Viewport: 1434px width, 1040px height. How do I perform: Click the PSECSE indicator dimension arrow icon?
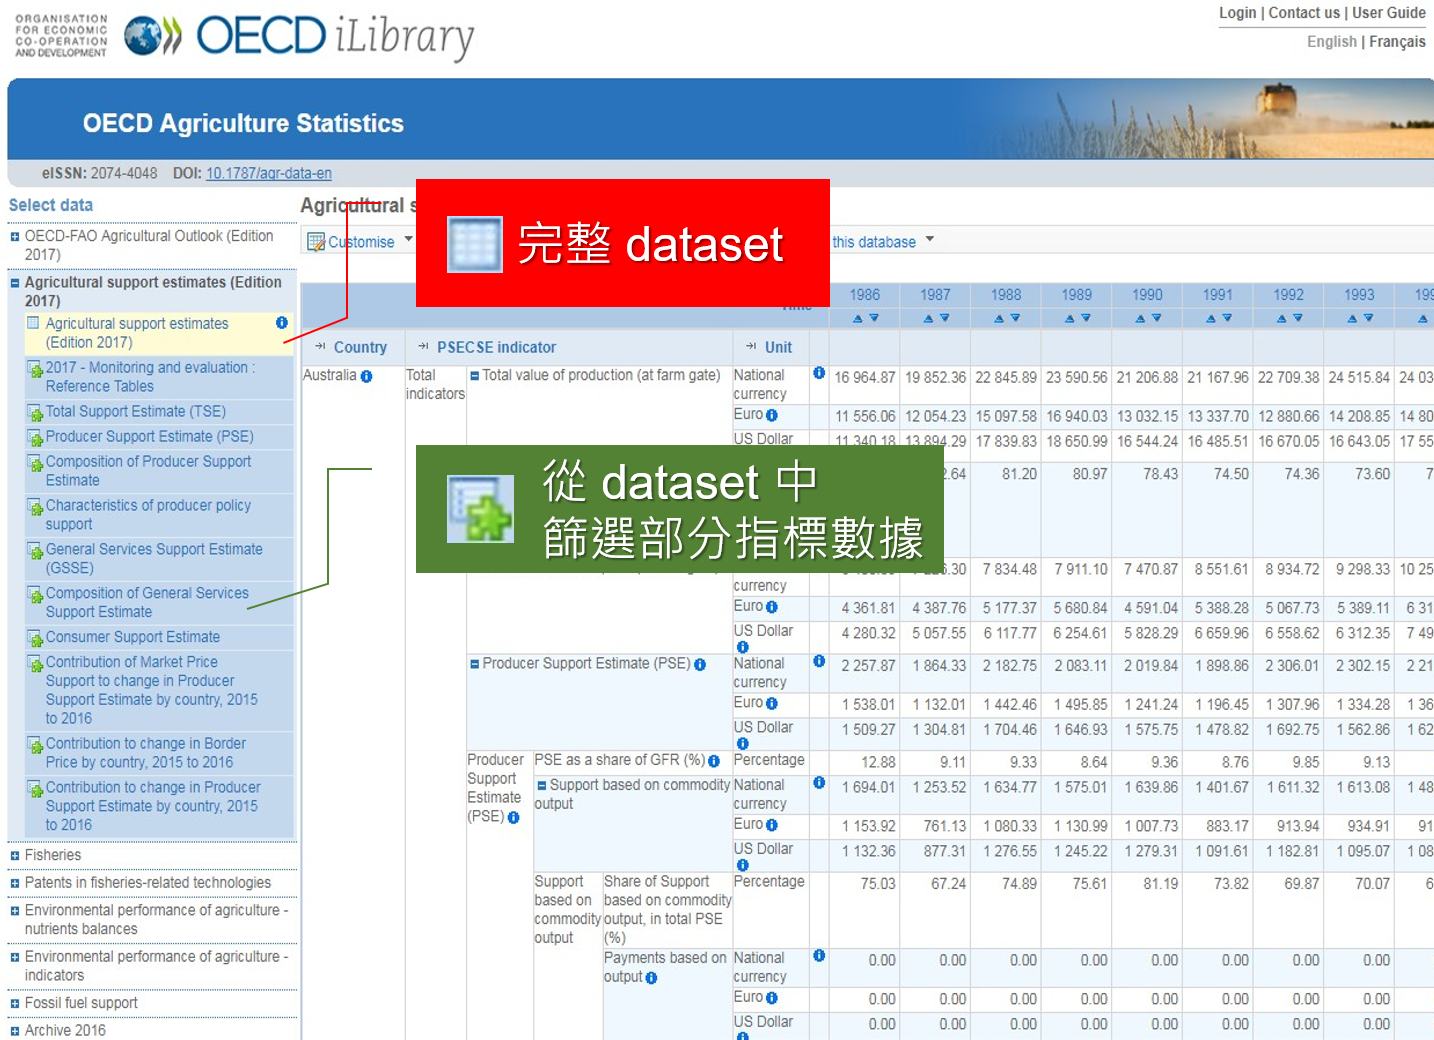point(423,347)
